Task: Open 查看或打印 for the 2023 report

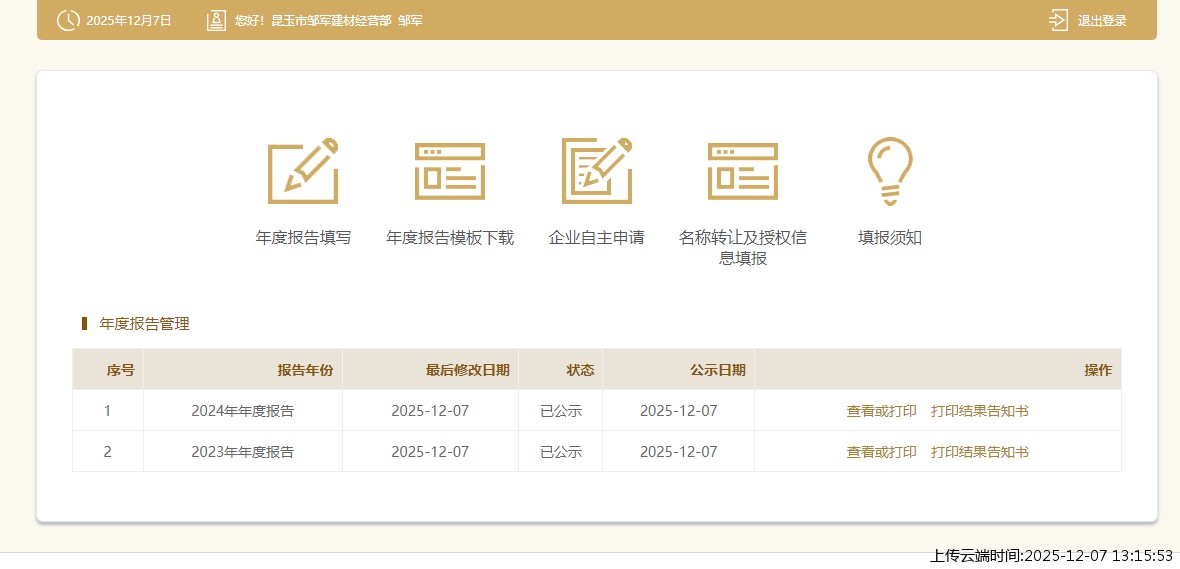Action: coord(881,452)
